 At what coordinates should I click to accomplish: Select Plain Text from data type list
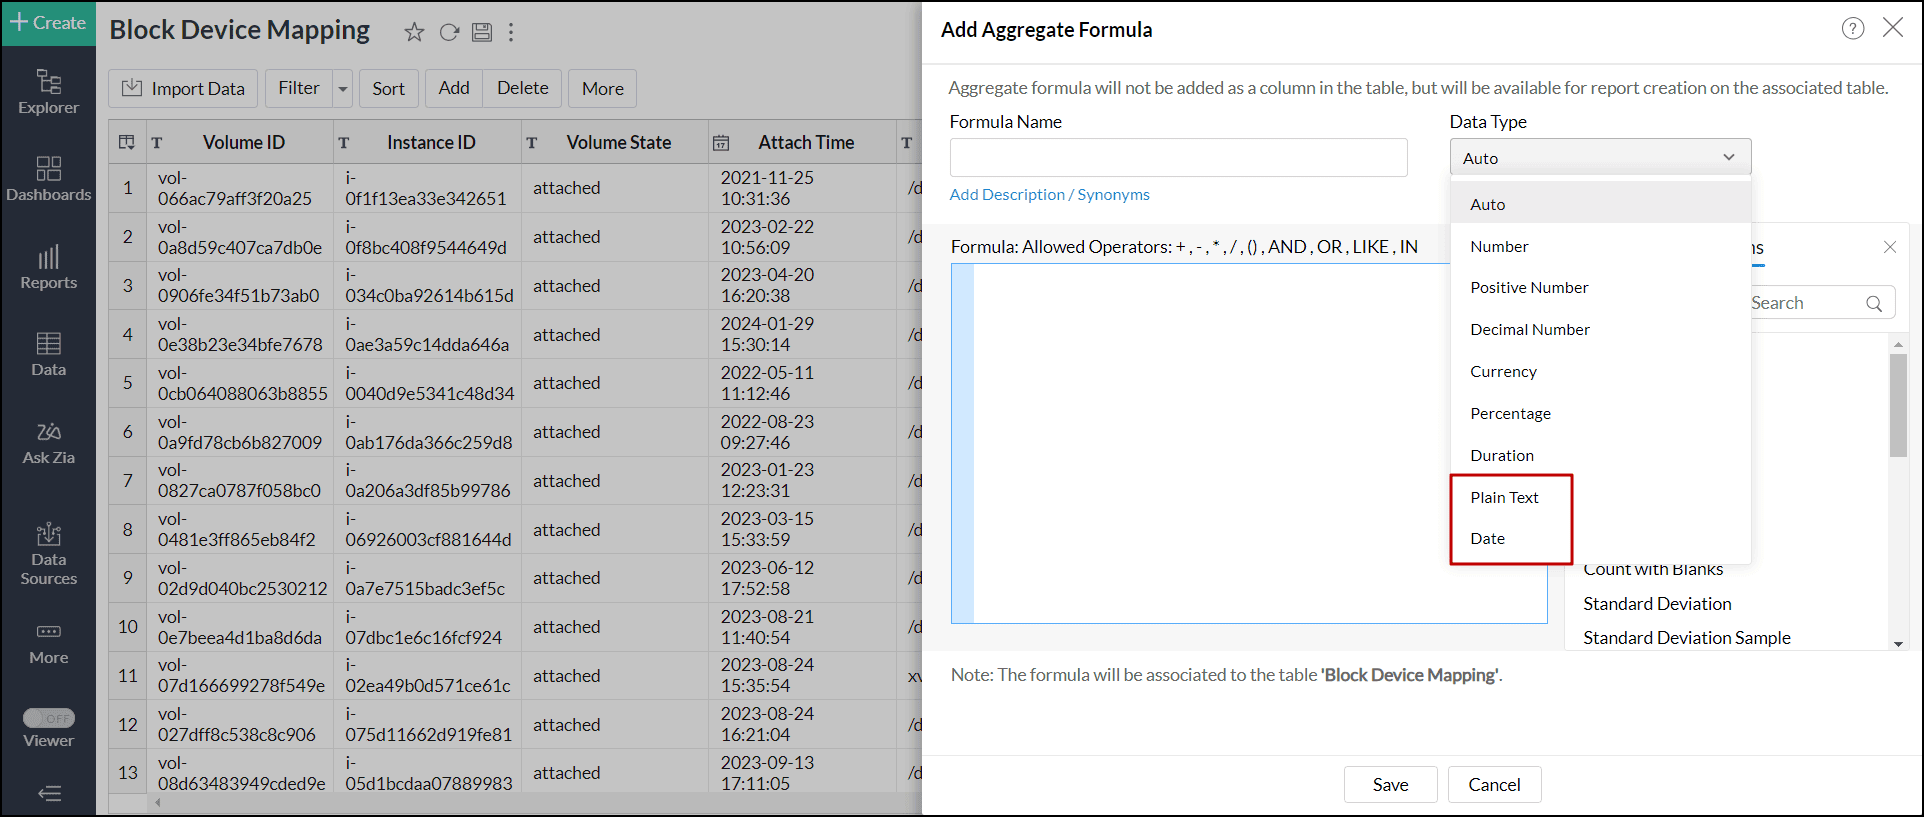pos(1504,497)
